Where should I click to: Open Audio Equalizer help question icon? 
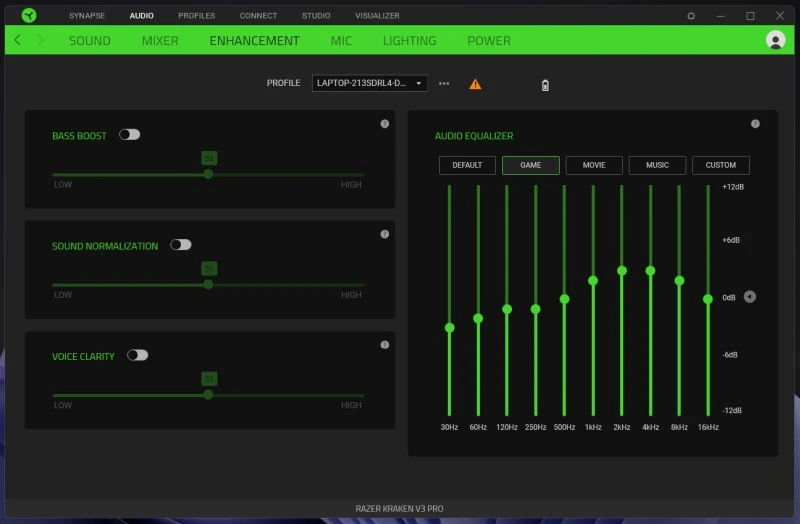click(x=755, y=124)
